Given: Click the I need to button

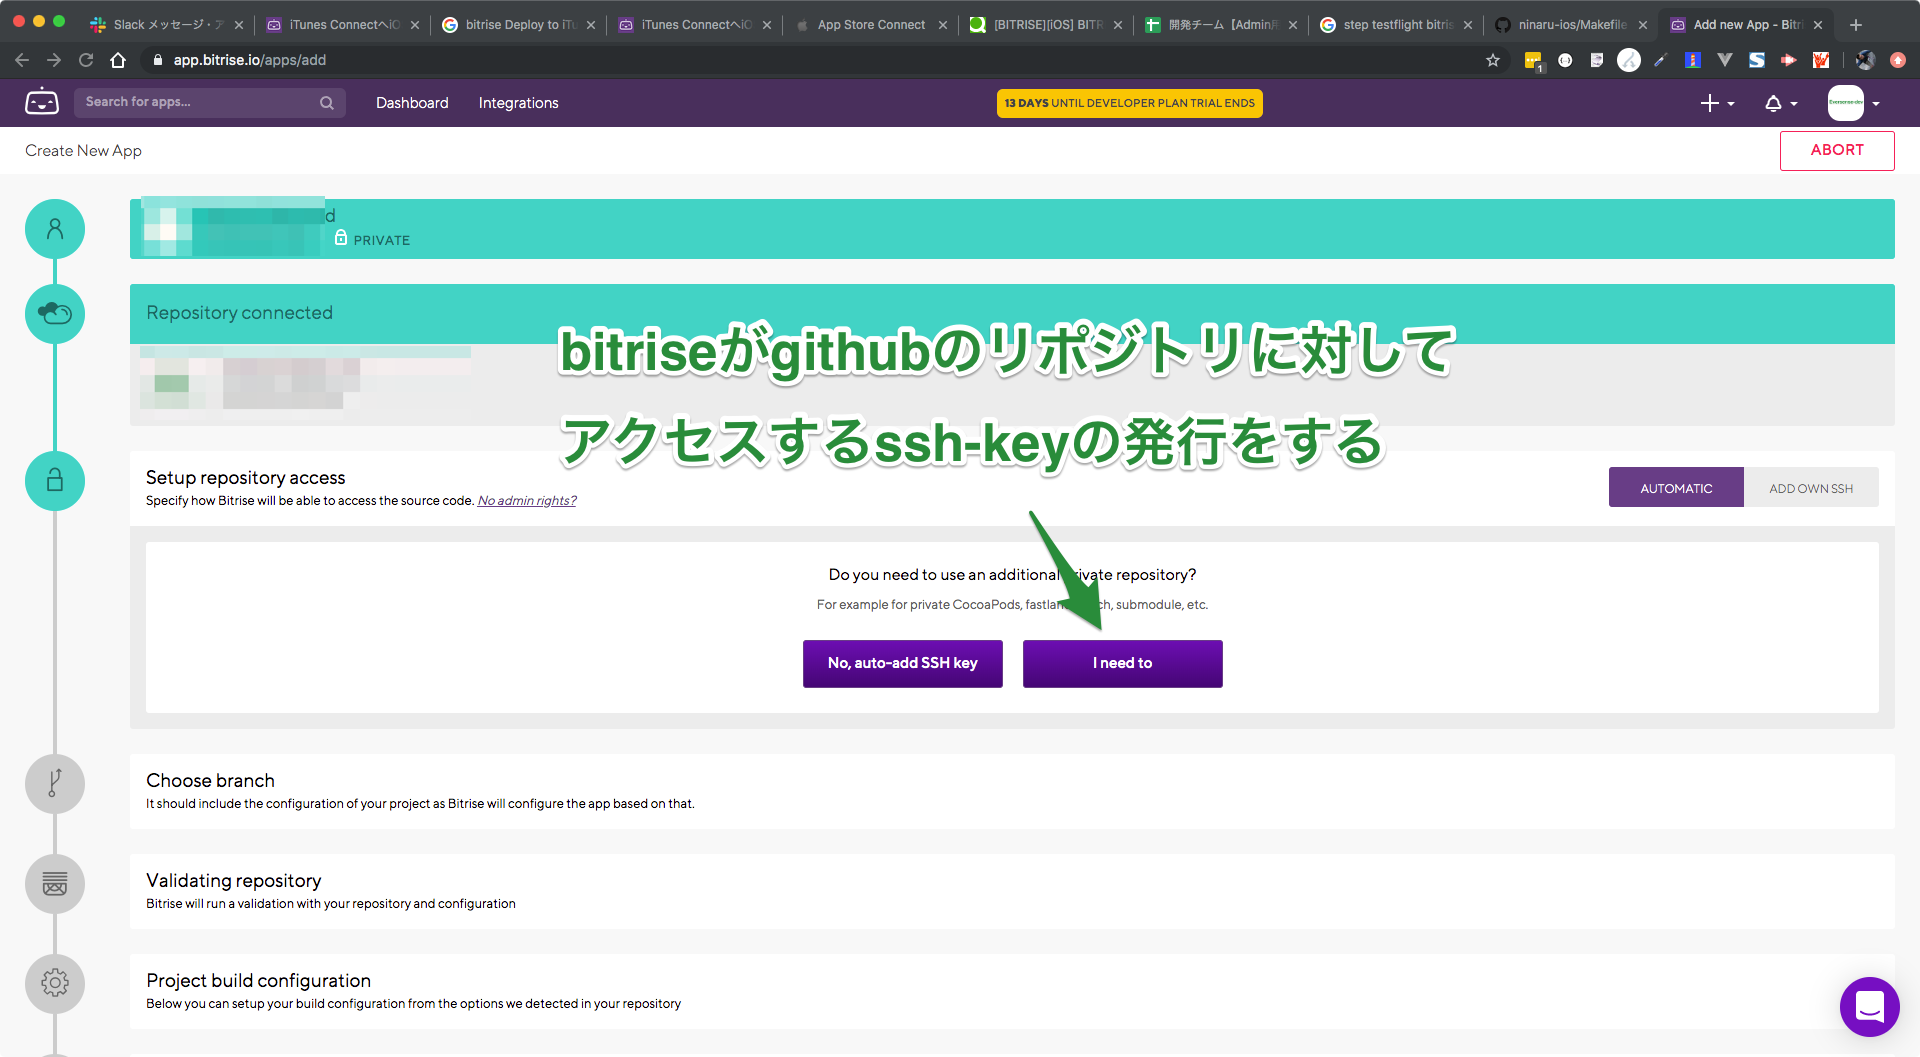Looking at the screenshot, I should (x=1122, y=663).
